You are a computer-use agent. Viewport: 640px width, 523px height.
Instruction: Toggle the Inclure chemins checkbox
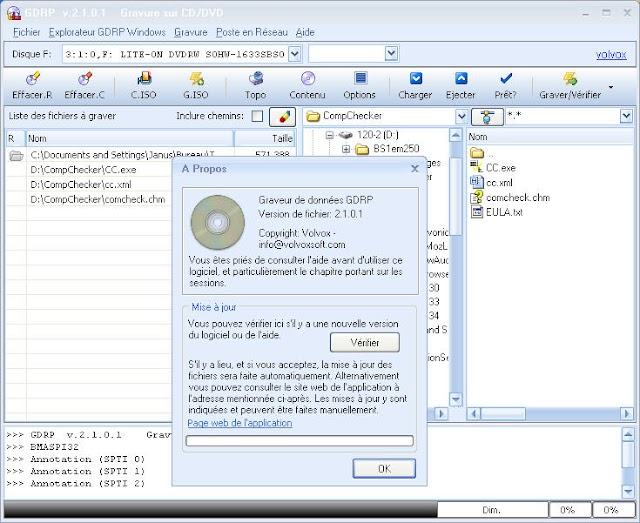(257, 116)
